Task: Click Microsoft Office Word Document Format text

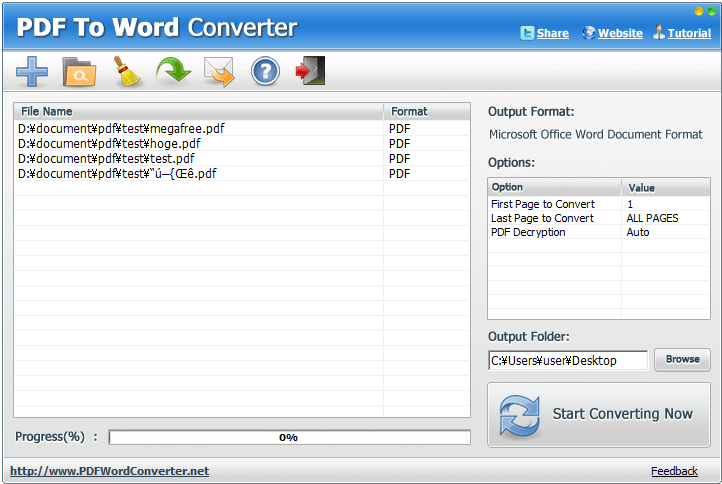Action: coord(596,134)
